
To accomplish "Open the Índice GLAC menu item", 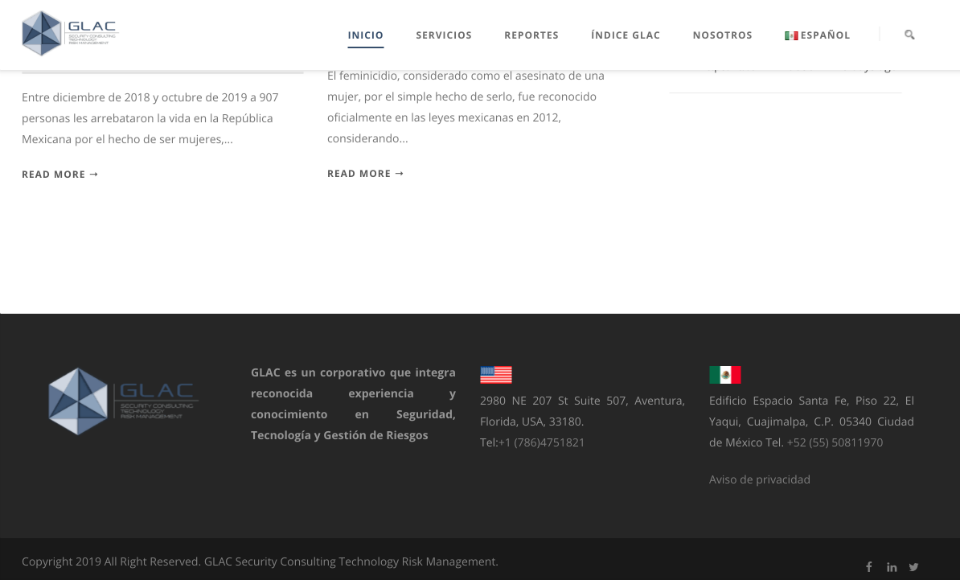I will pos(625,35).
